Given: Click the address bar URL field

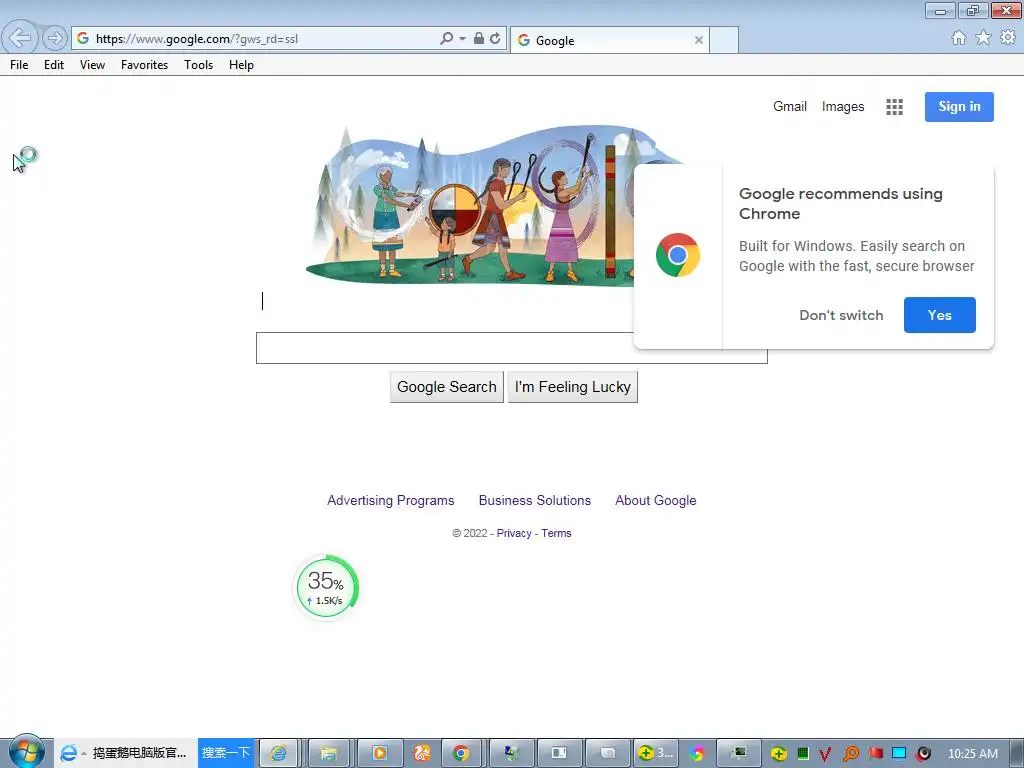Looking at the screenshot, I should coord(264,39).
